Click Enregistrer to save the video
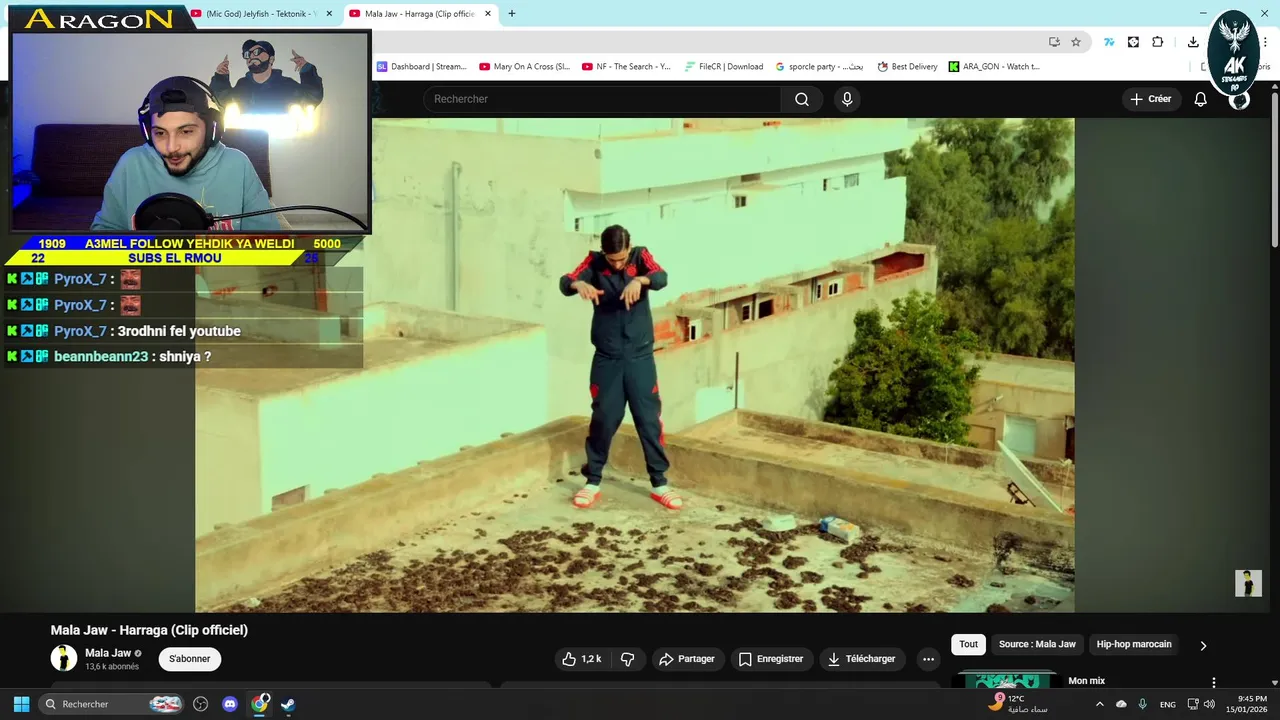Image resolution: width=1280 pixels, height=720 pixels. tap(771, 659)
